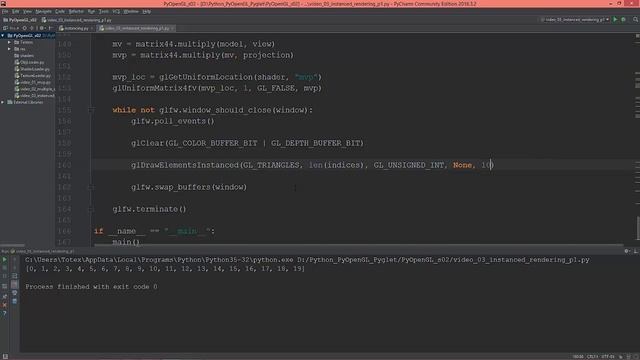Click the pause output icon in Run panel
Image resolution: width=640 pixels, height=360 pixels.
[x=4, y=276]
